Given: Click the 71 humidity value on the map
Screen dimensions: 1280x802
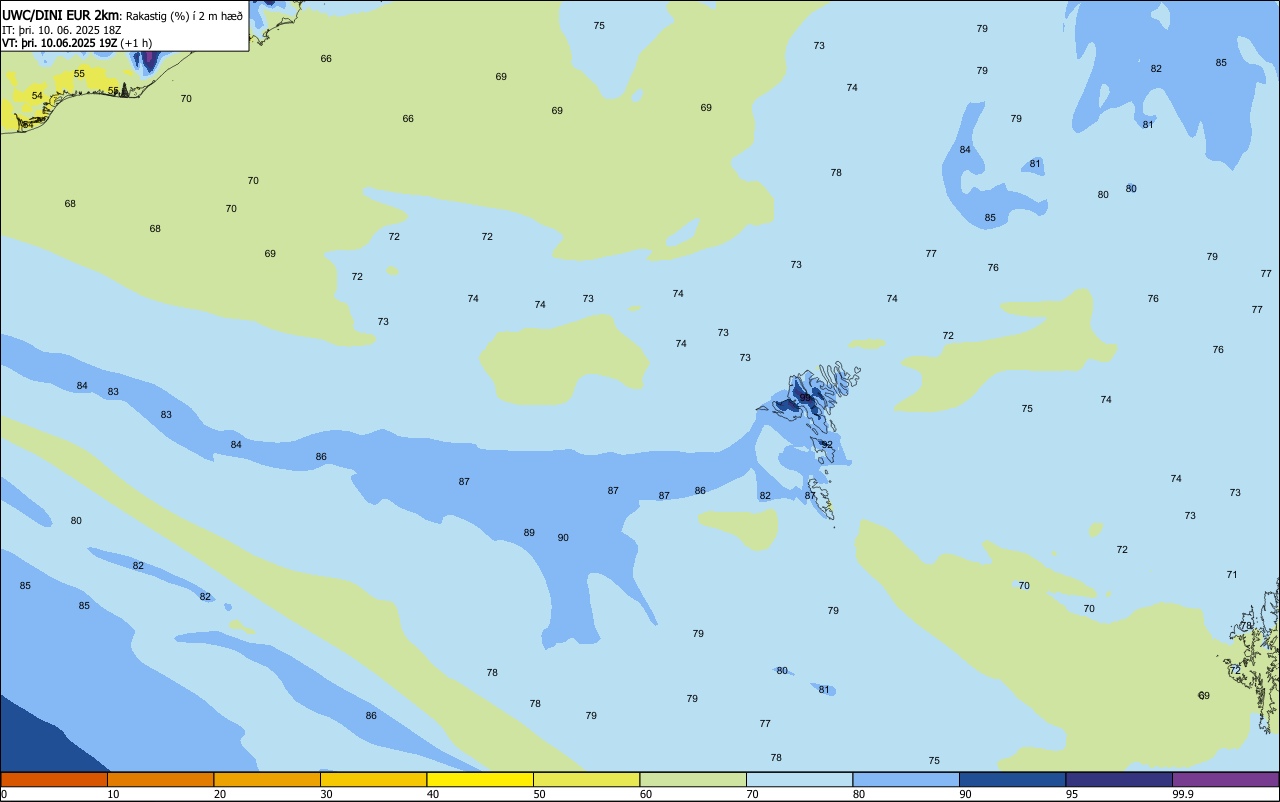Looking at the screenshot, I should (x=1232, y=575).
